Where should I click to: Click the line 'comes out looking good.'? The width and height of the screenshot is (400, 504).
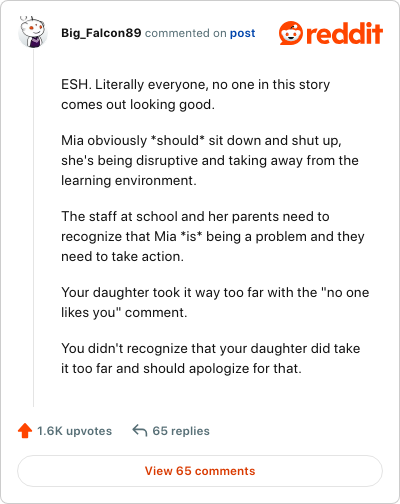point(138,104)
